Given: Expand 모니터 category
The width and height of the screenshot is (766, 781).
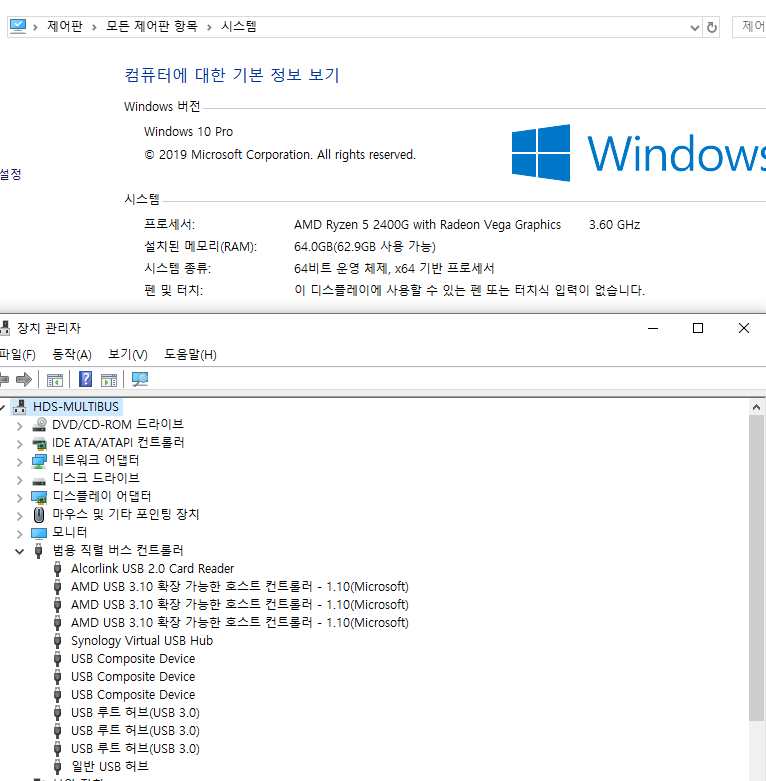Looking at the screenshot, I should click(x=19, y=533).
